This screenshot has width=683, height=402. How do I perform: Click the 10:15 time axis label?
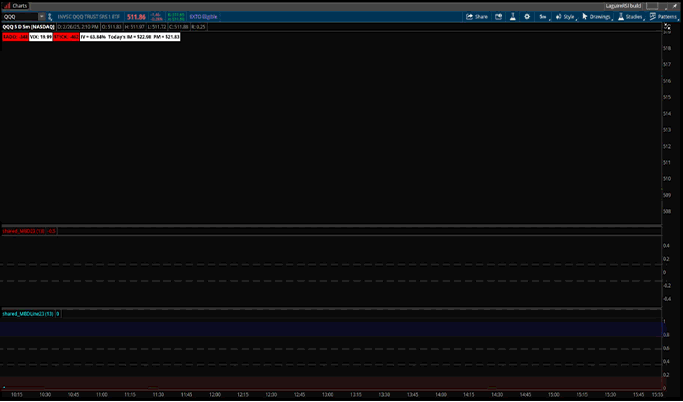tap(17, 395)
